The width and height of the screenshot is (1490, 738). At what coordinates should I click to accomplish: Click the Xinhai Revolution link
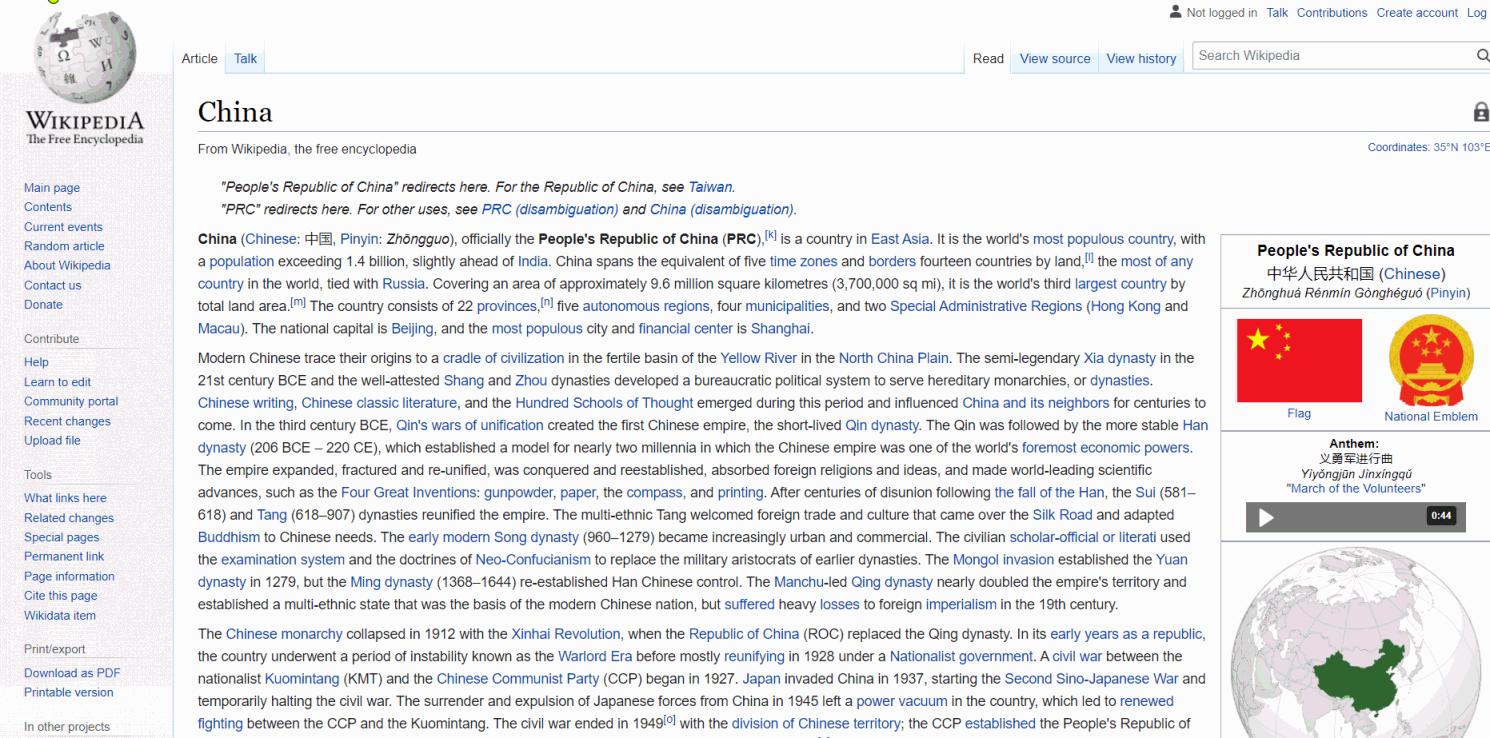click(x=567, y=634)
